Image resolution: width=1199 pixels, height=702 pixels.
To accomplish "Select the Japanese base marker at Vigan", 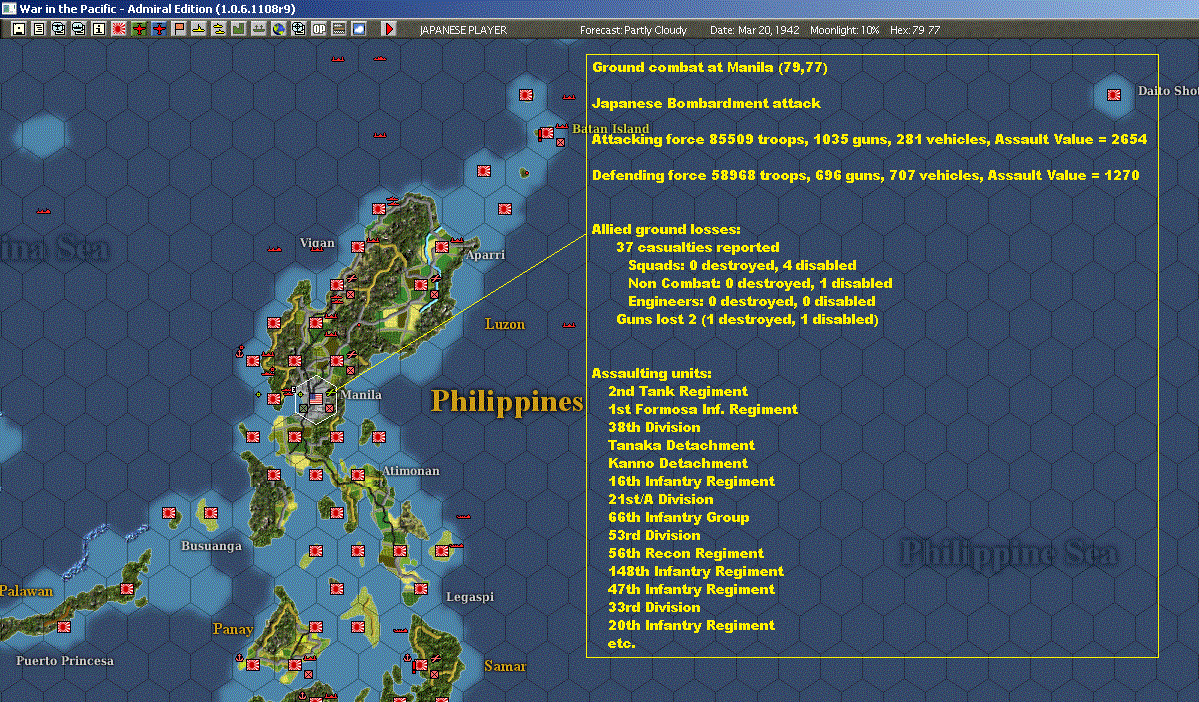I will (x=358, y=247).
